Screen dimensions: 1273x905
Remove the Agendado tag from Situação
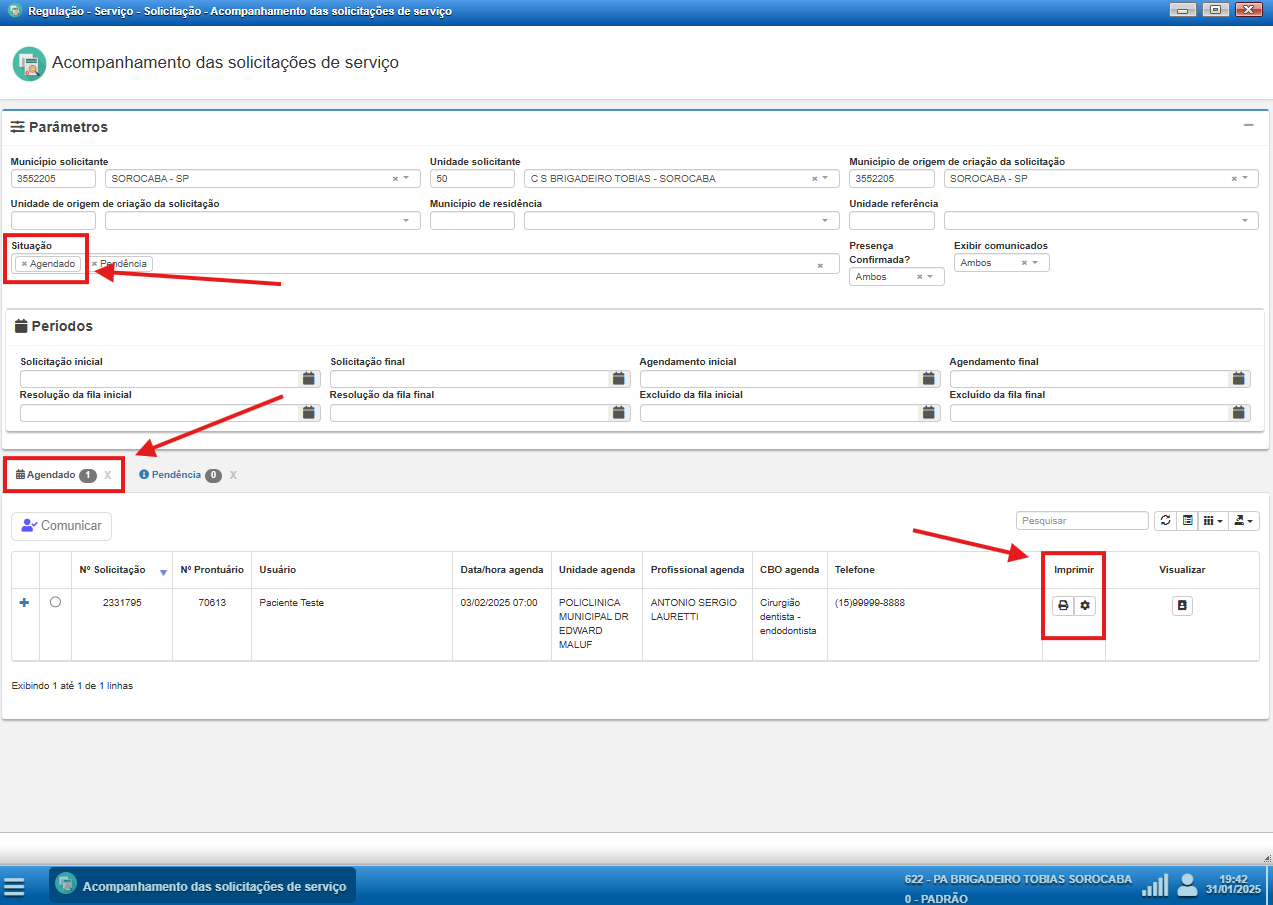(x=24, y=264)
